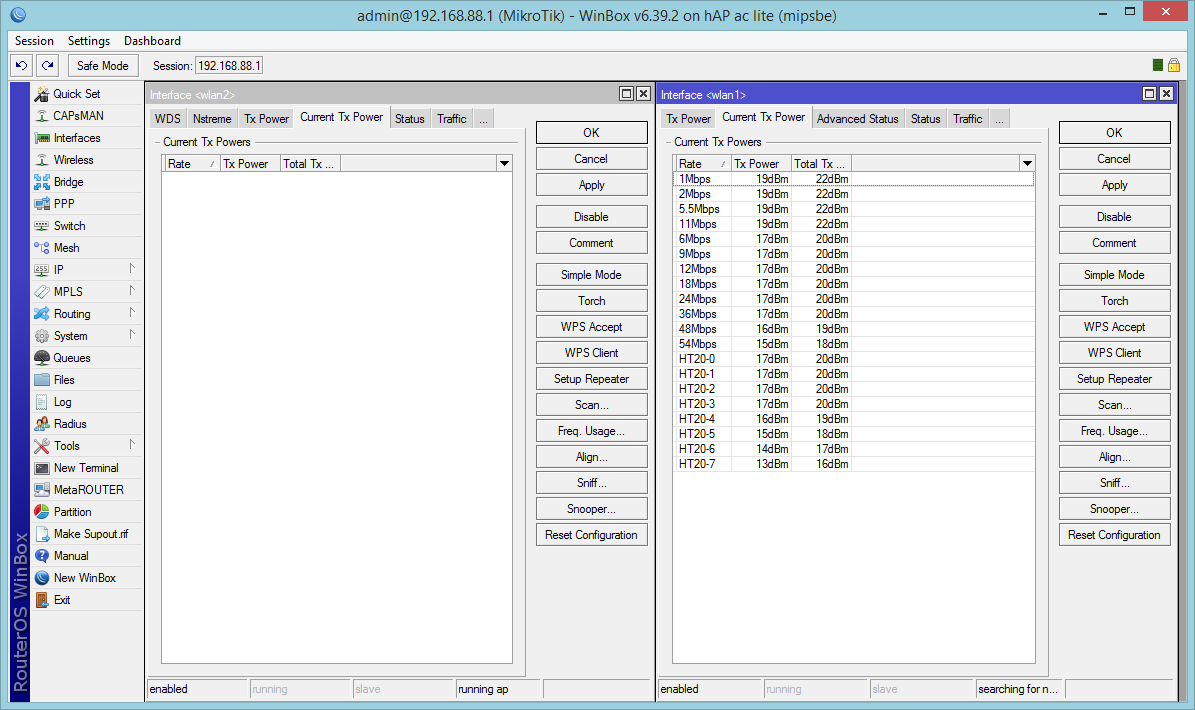Viewport: 1195px width, 710px height.
Task: Click Snooper... in wlan2 window
Action: pyautogui.click(x=591, y=509)
